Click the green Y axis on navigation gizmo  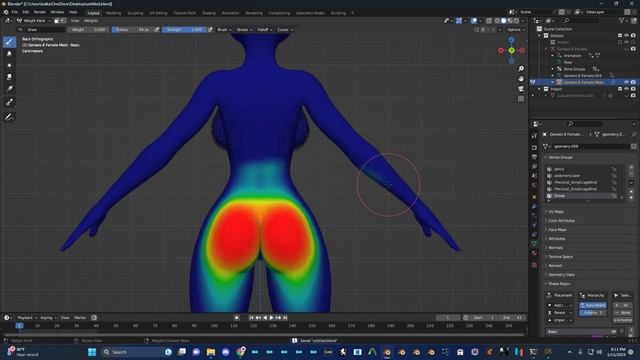pos(511,50)
